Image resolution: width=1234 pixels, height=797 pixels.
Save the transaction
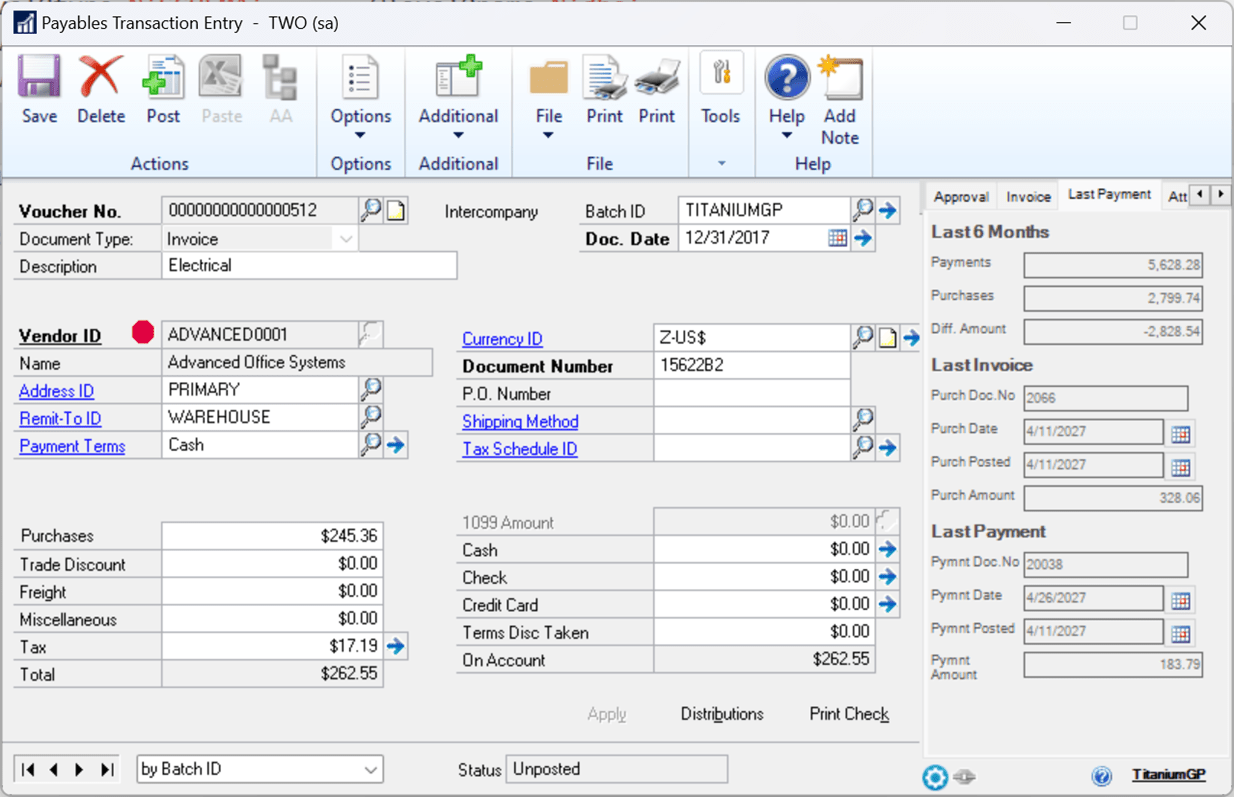[39, 90]
